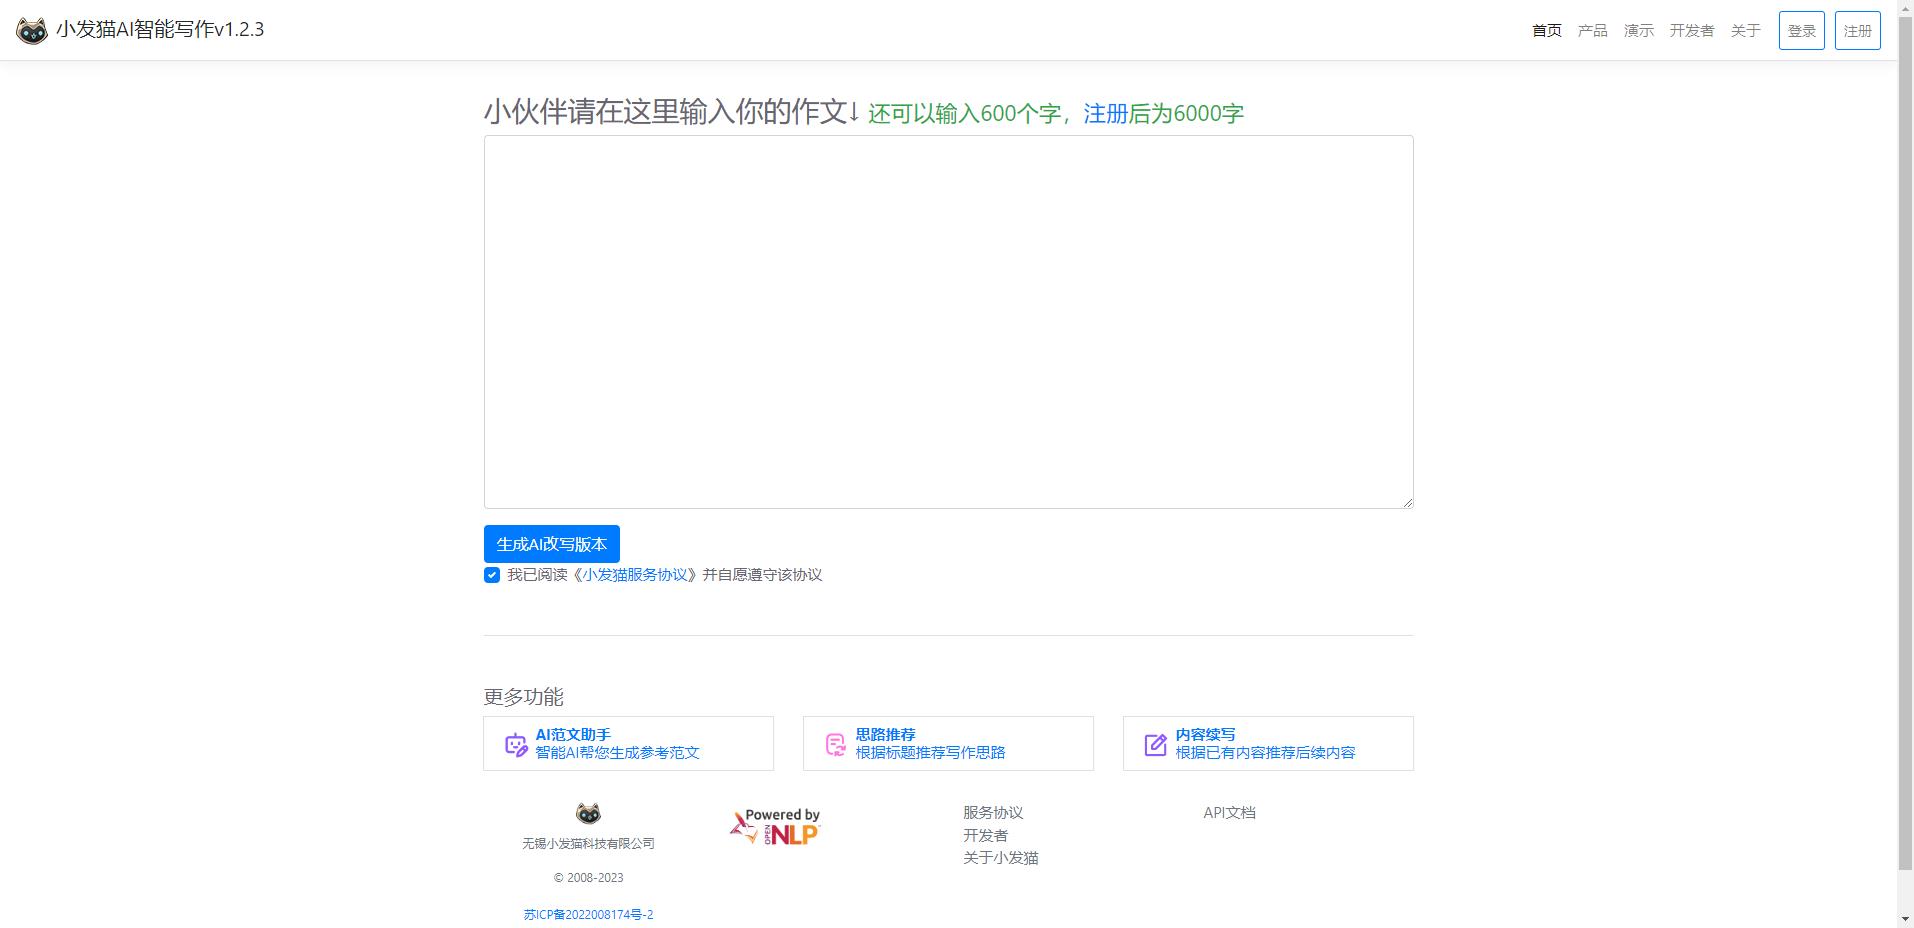
Task: Click the ICP license number link
Action: [x=588, y=915]
